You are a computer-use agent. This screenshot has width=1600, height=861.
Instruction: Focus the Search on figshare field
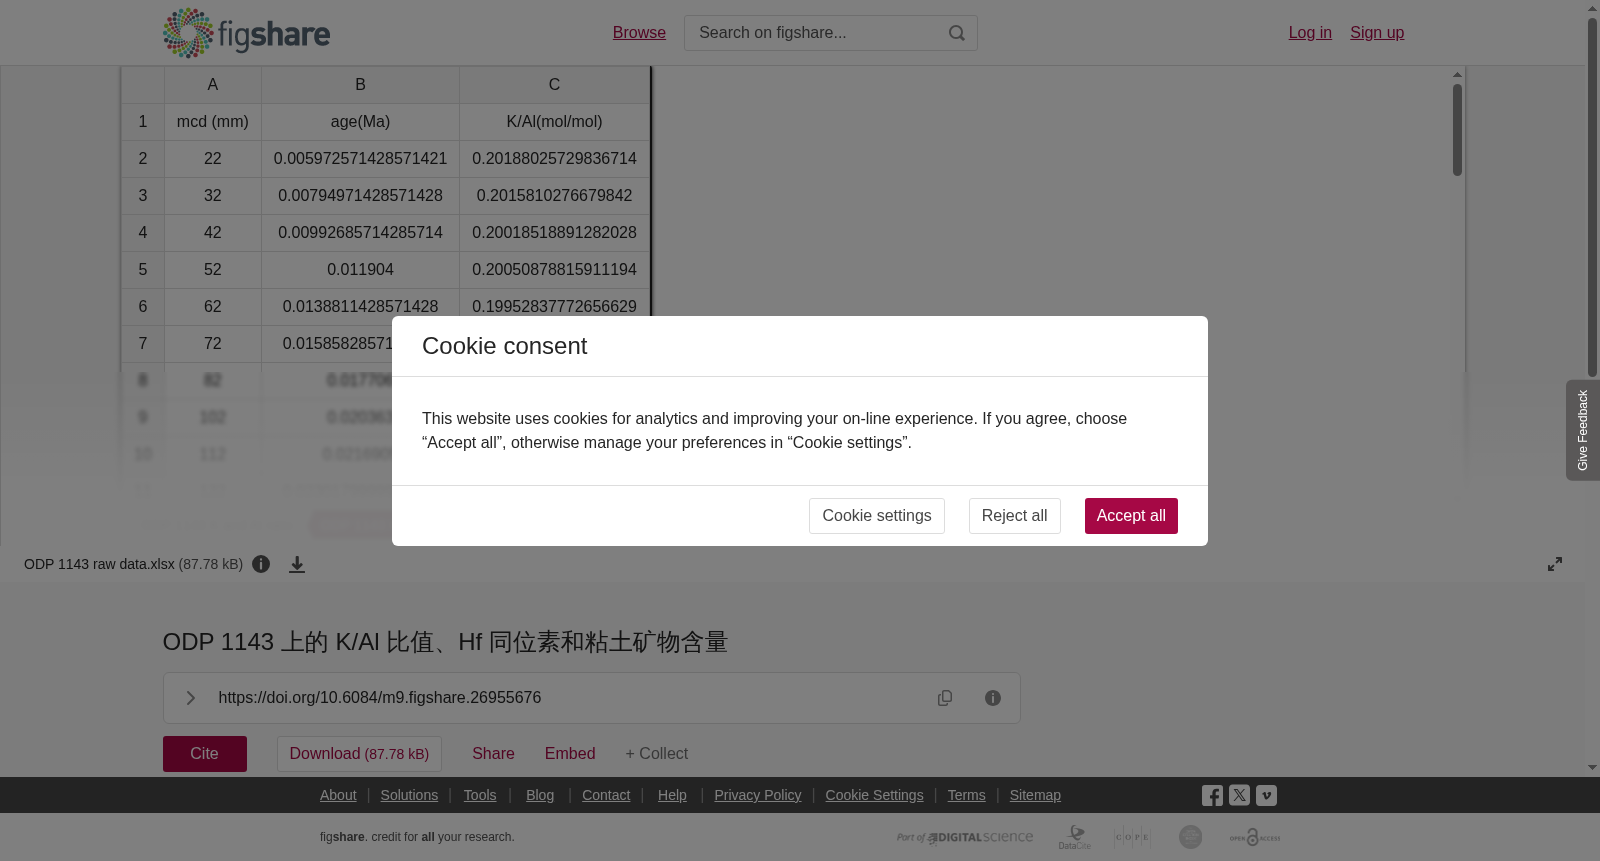(x=831, y=33)
